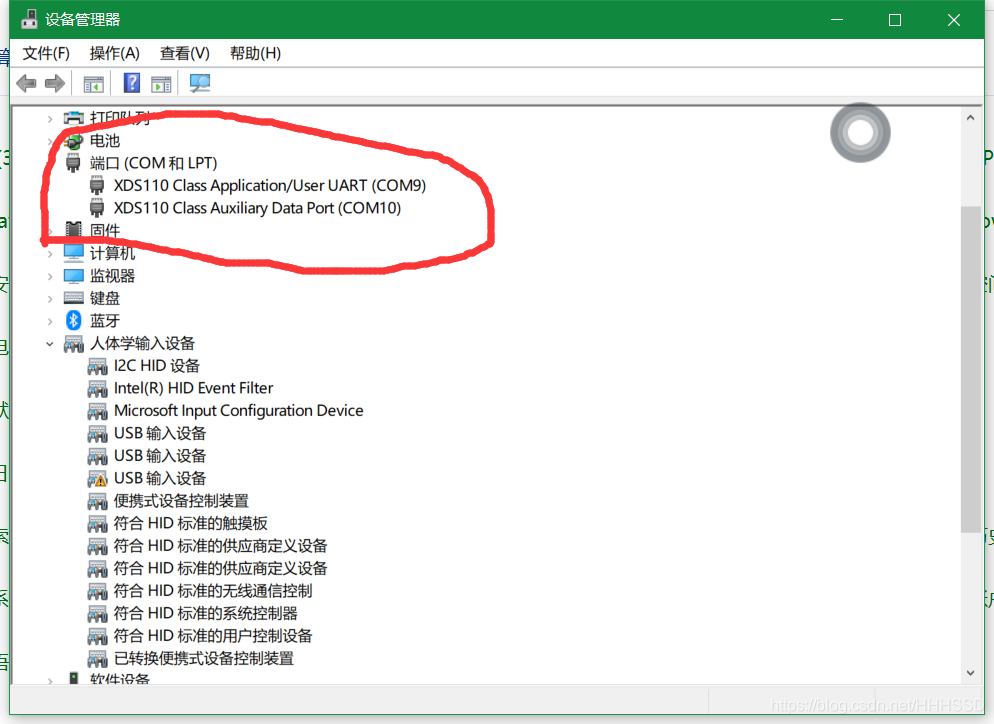Viewport: 994px width, 724px height.
Task: Select Microsoft Input Configuration Device entry
Action: [238, 411]
